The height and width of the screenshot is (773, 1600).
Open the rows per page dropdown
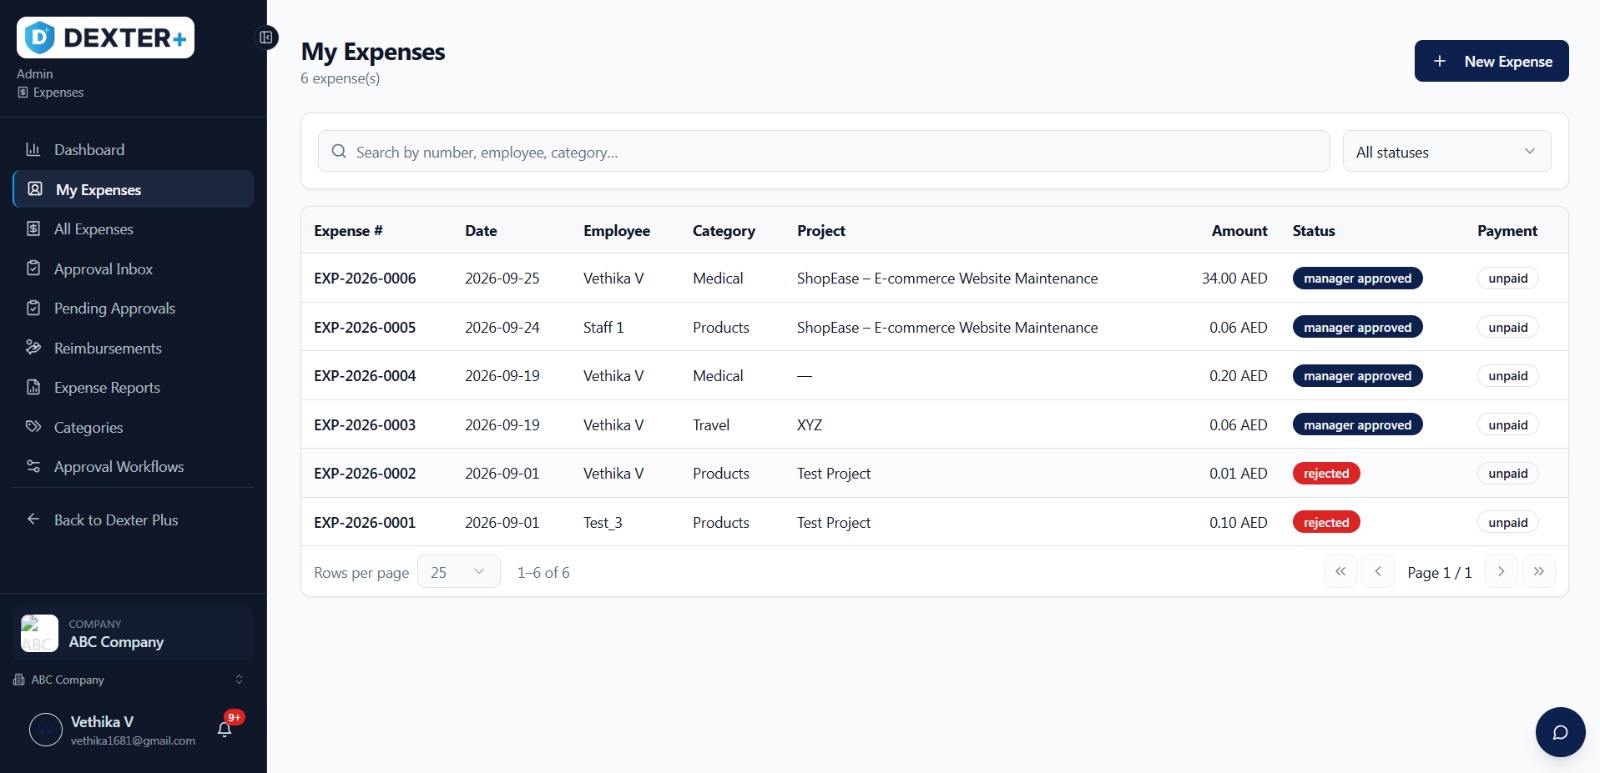point(458,572)
